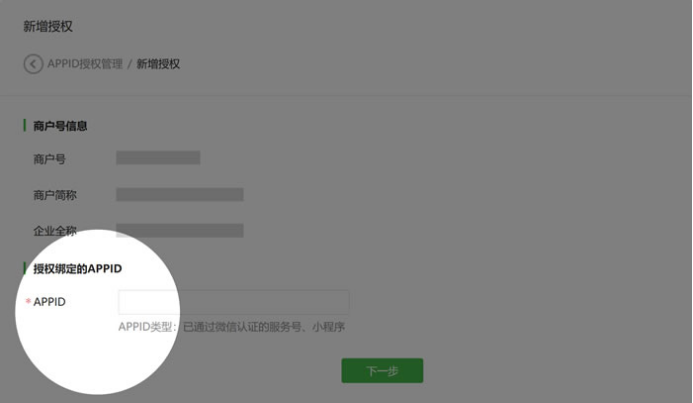Click the green bar beside 商户号信息

(x=25, y=126)
